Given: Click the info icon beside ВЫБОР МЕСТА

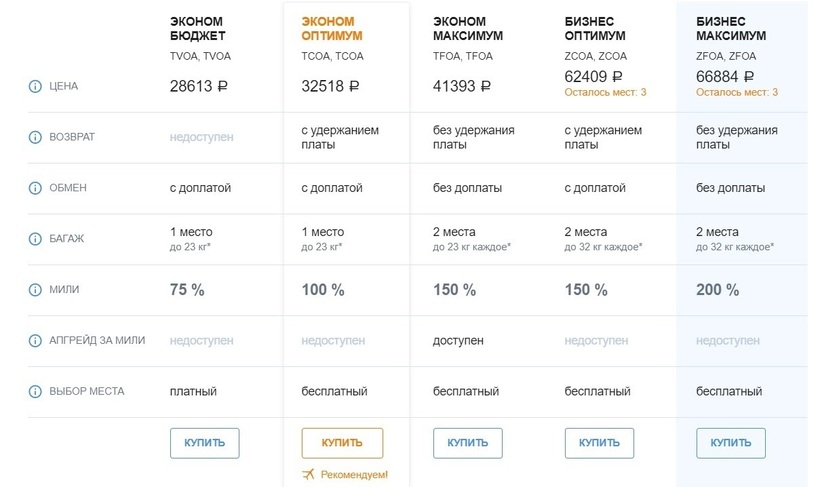Looking at the screenshot, I should 35,392.
